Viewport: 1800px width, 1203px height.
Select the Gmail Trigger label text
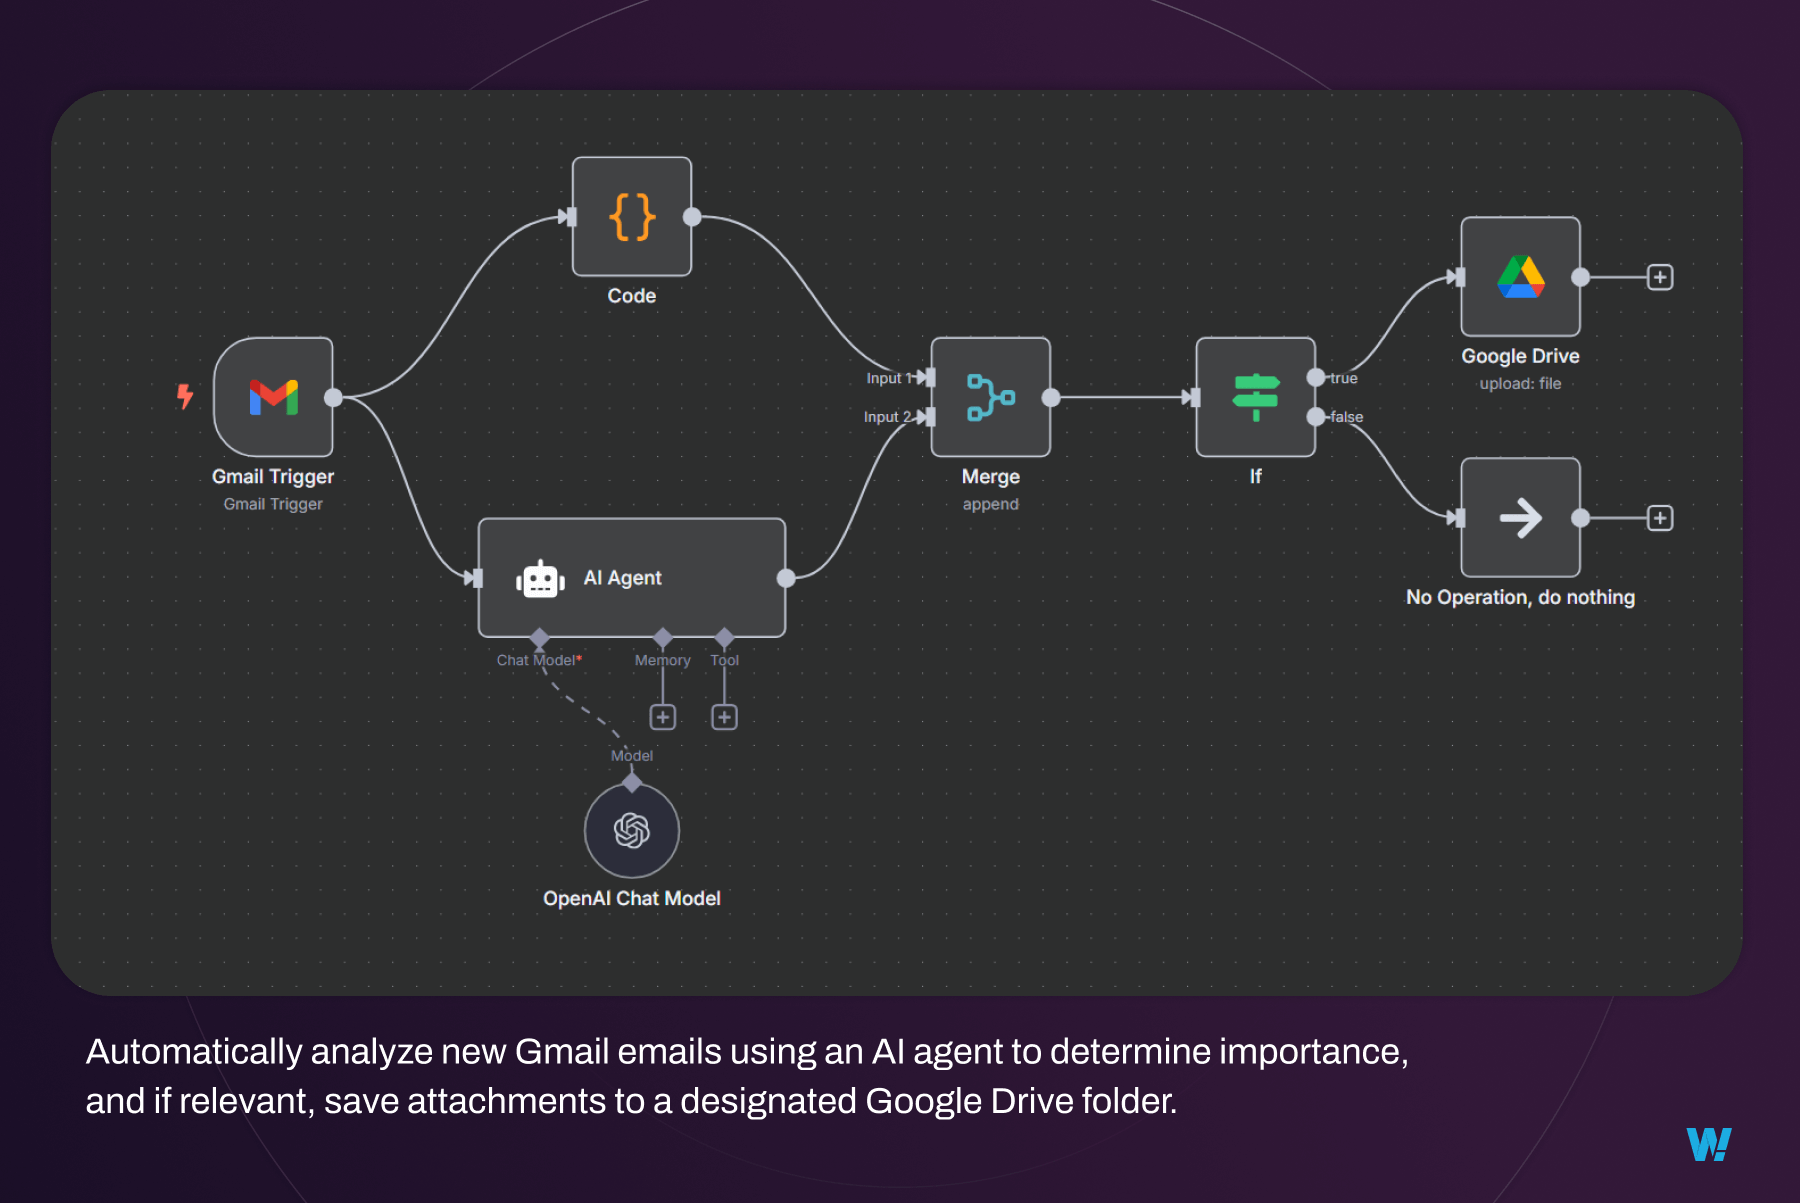273,476
